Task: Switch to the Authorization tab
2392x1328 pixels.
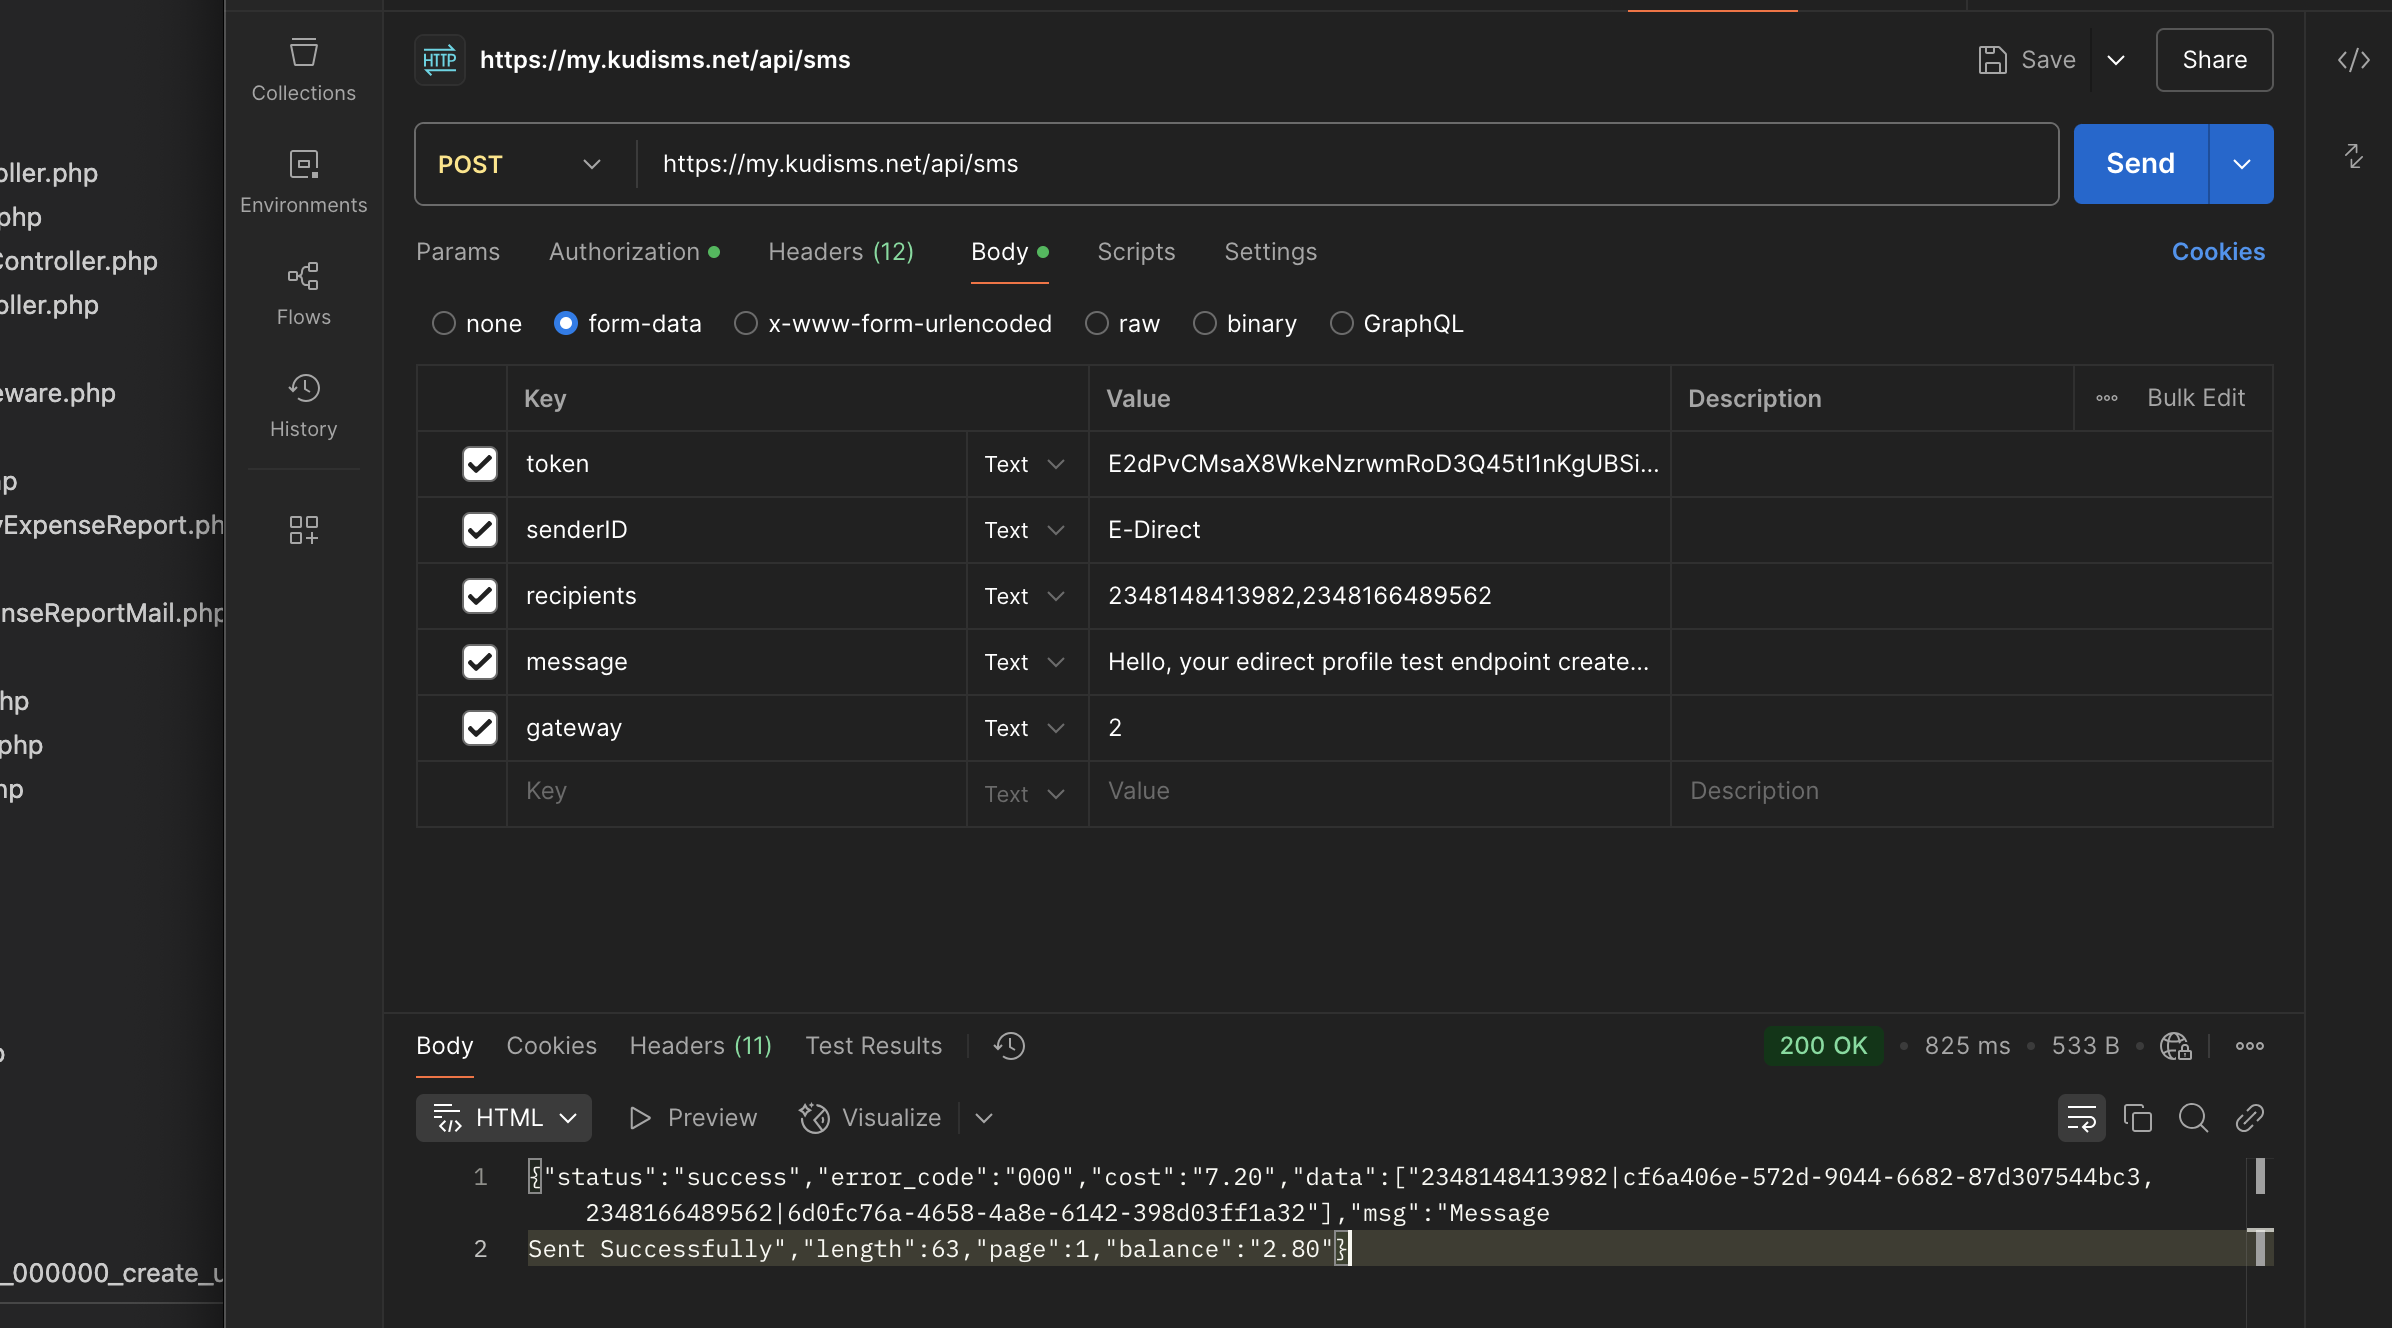Action: 634,252
